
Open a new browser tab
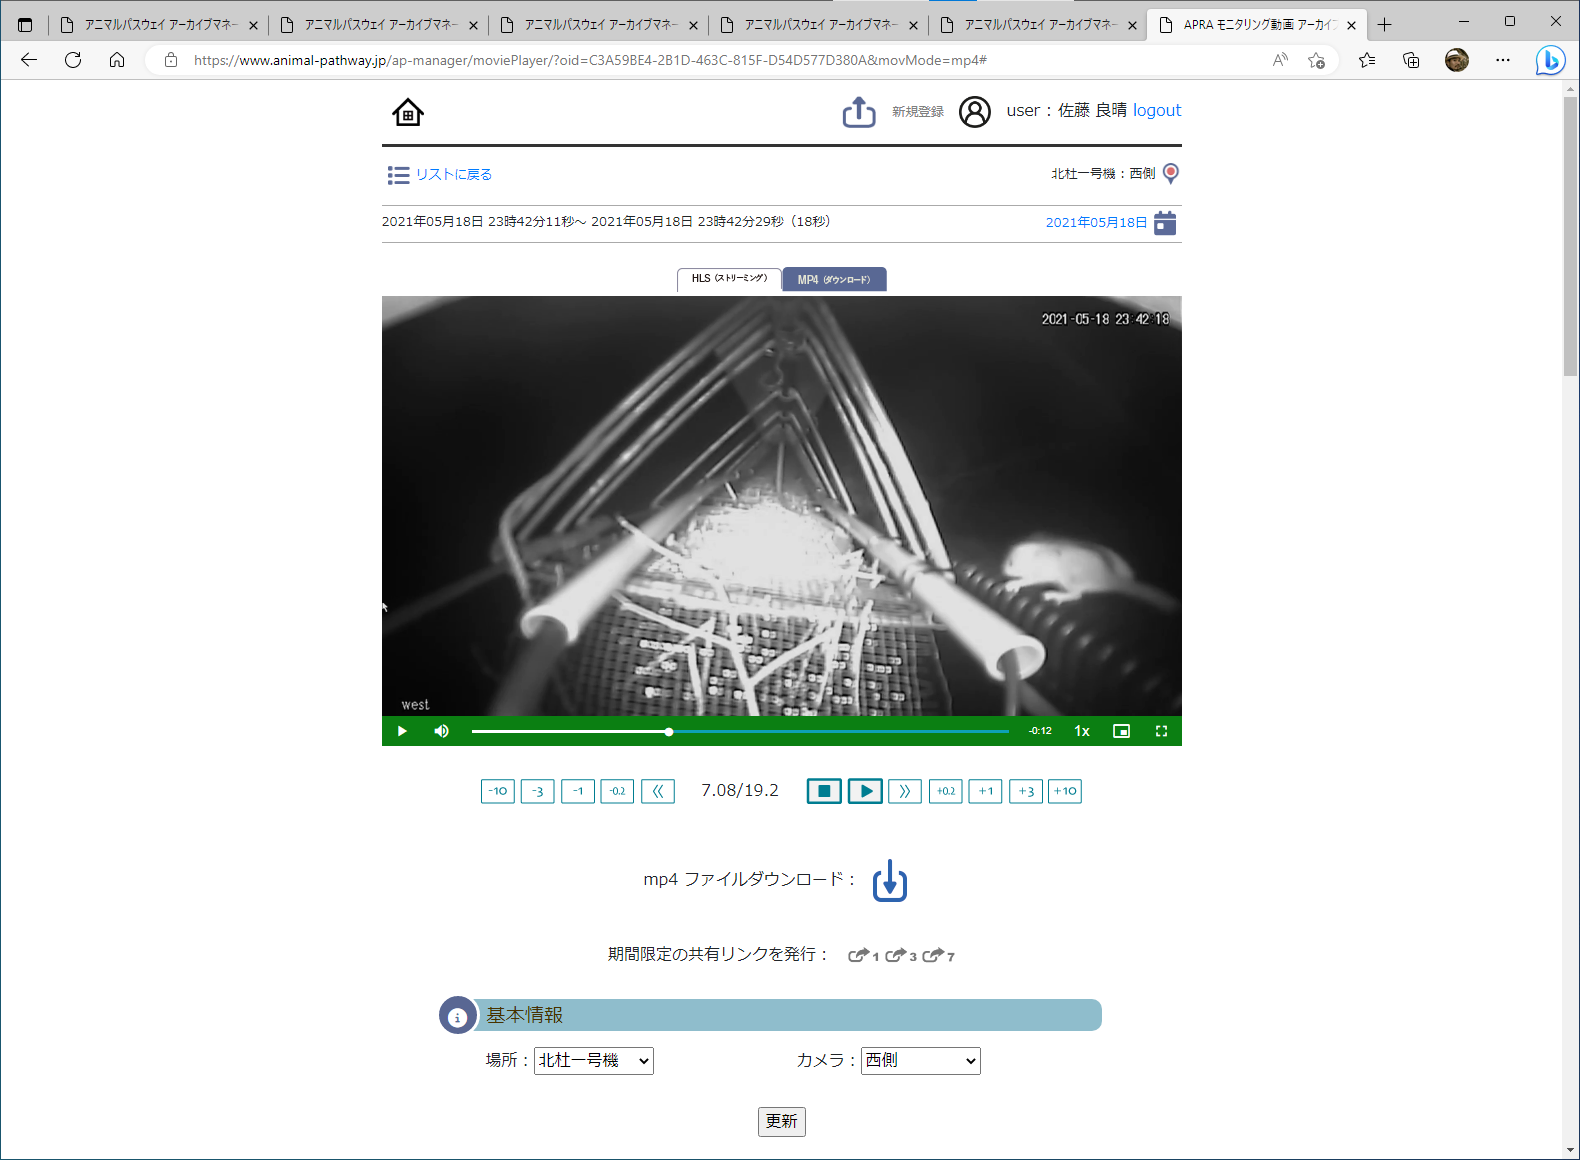coord(1384,25)
